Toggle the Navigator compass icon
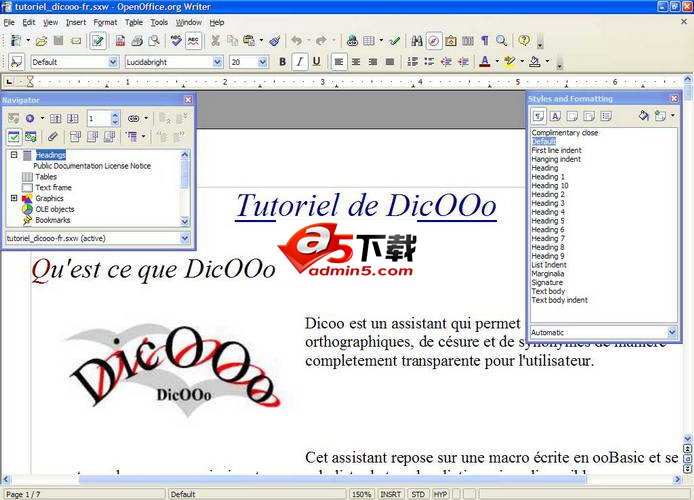Viewport: 694px width, 500px height. pyautogui.click(x=434, y=41)
